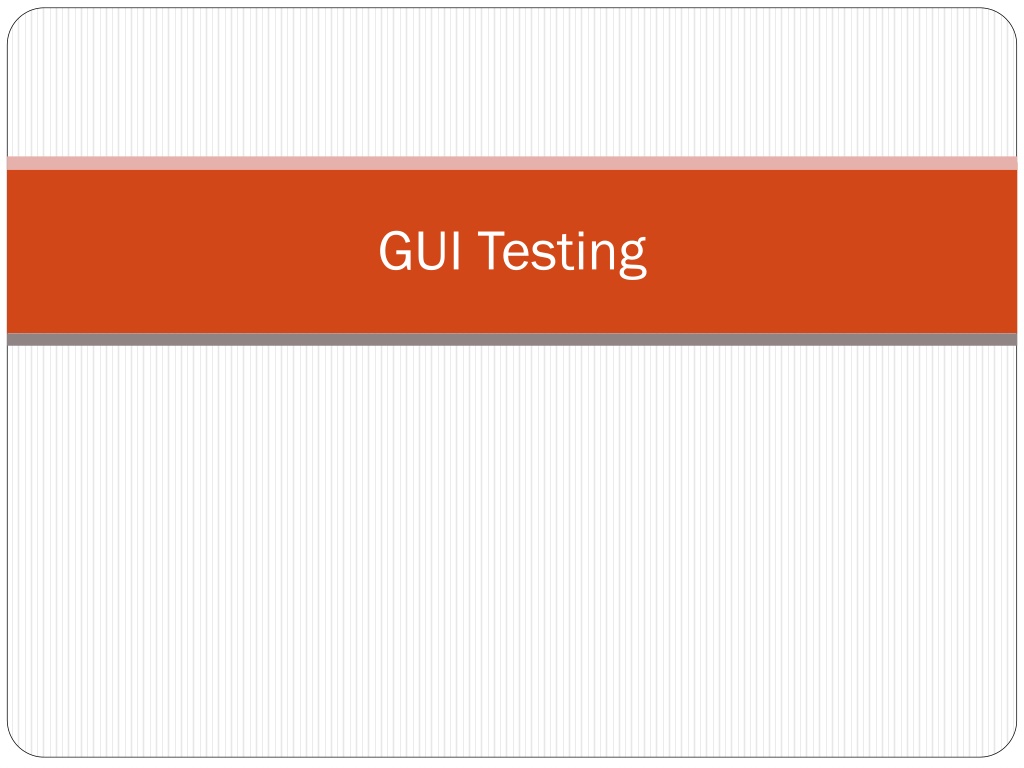Click the final letter g of "Testing"
The image size is (1024, 768).
pyautogui.click(x=632, y=259)
